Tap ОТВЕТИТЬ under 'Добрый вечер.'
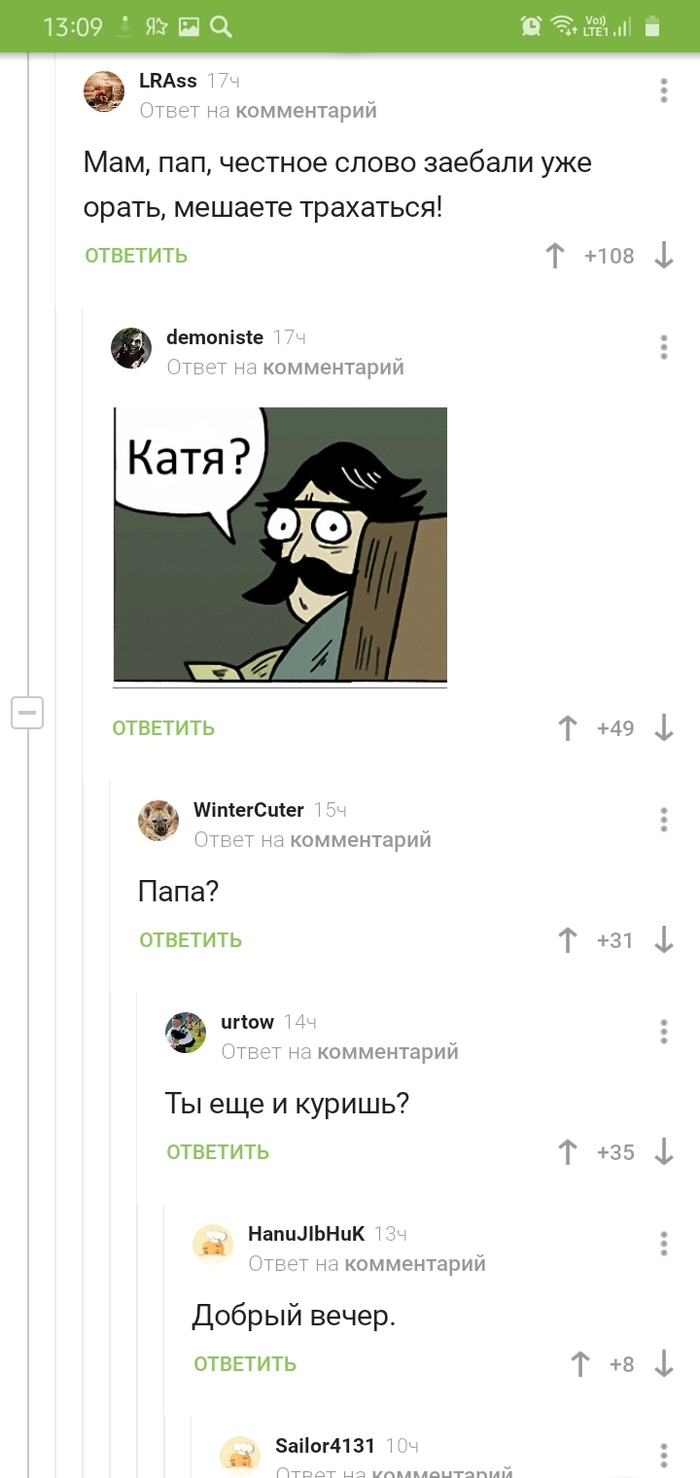This screenshot has height=1478, width=700. tap(245, 1364)
